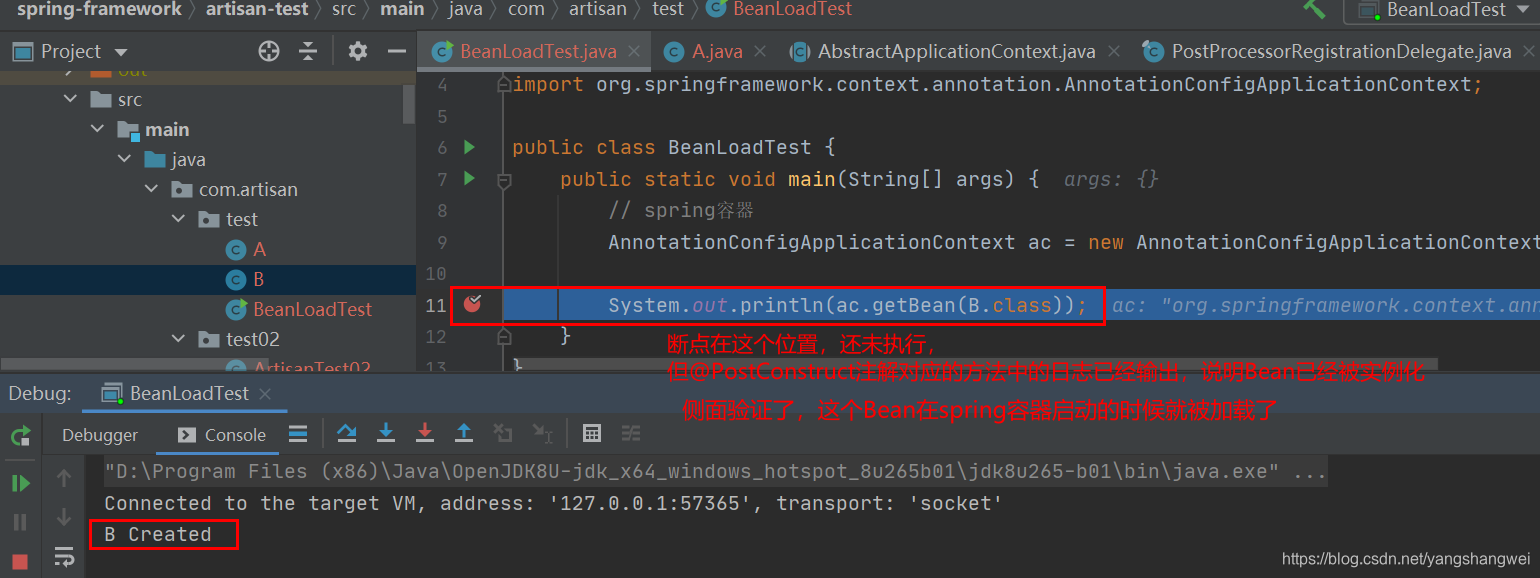
Task: Close the AbstractApplicationContext.java tab
Action: (x=1114, y=51)
